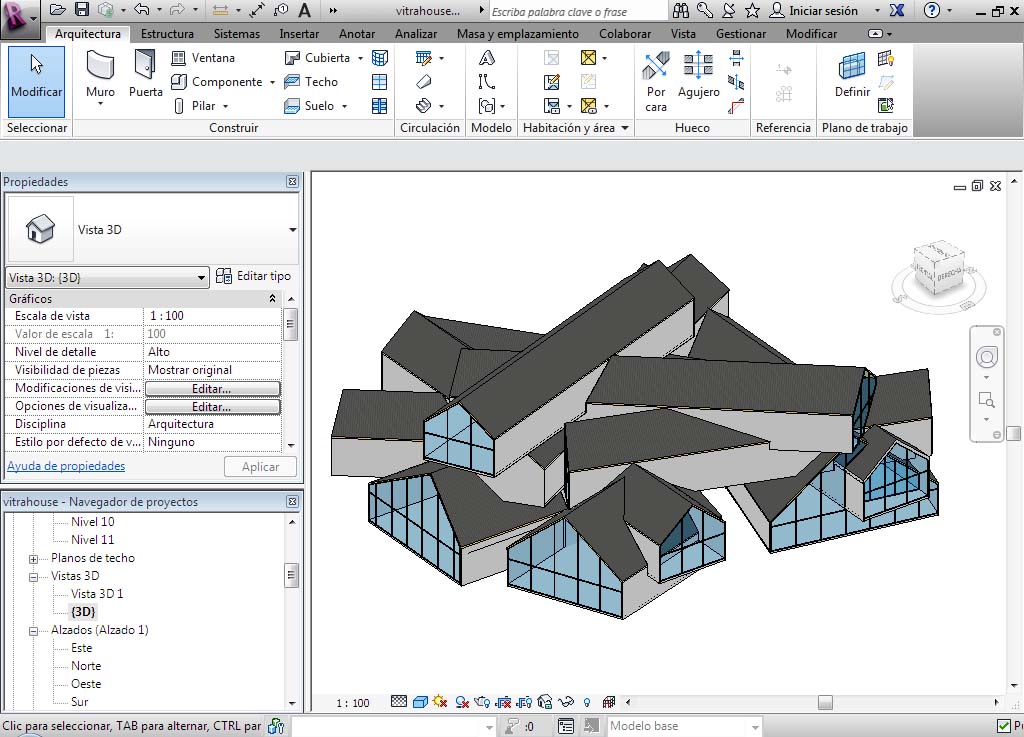Click the horizontal scrollbar thumb under the view
Screen dimensions: 1024x737
tap(825, 703)
